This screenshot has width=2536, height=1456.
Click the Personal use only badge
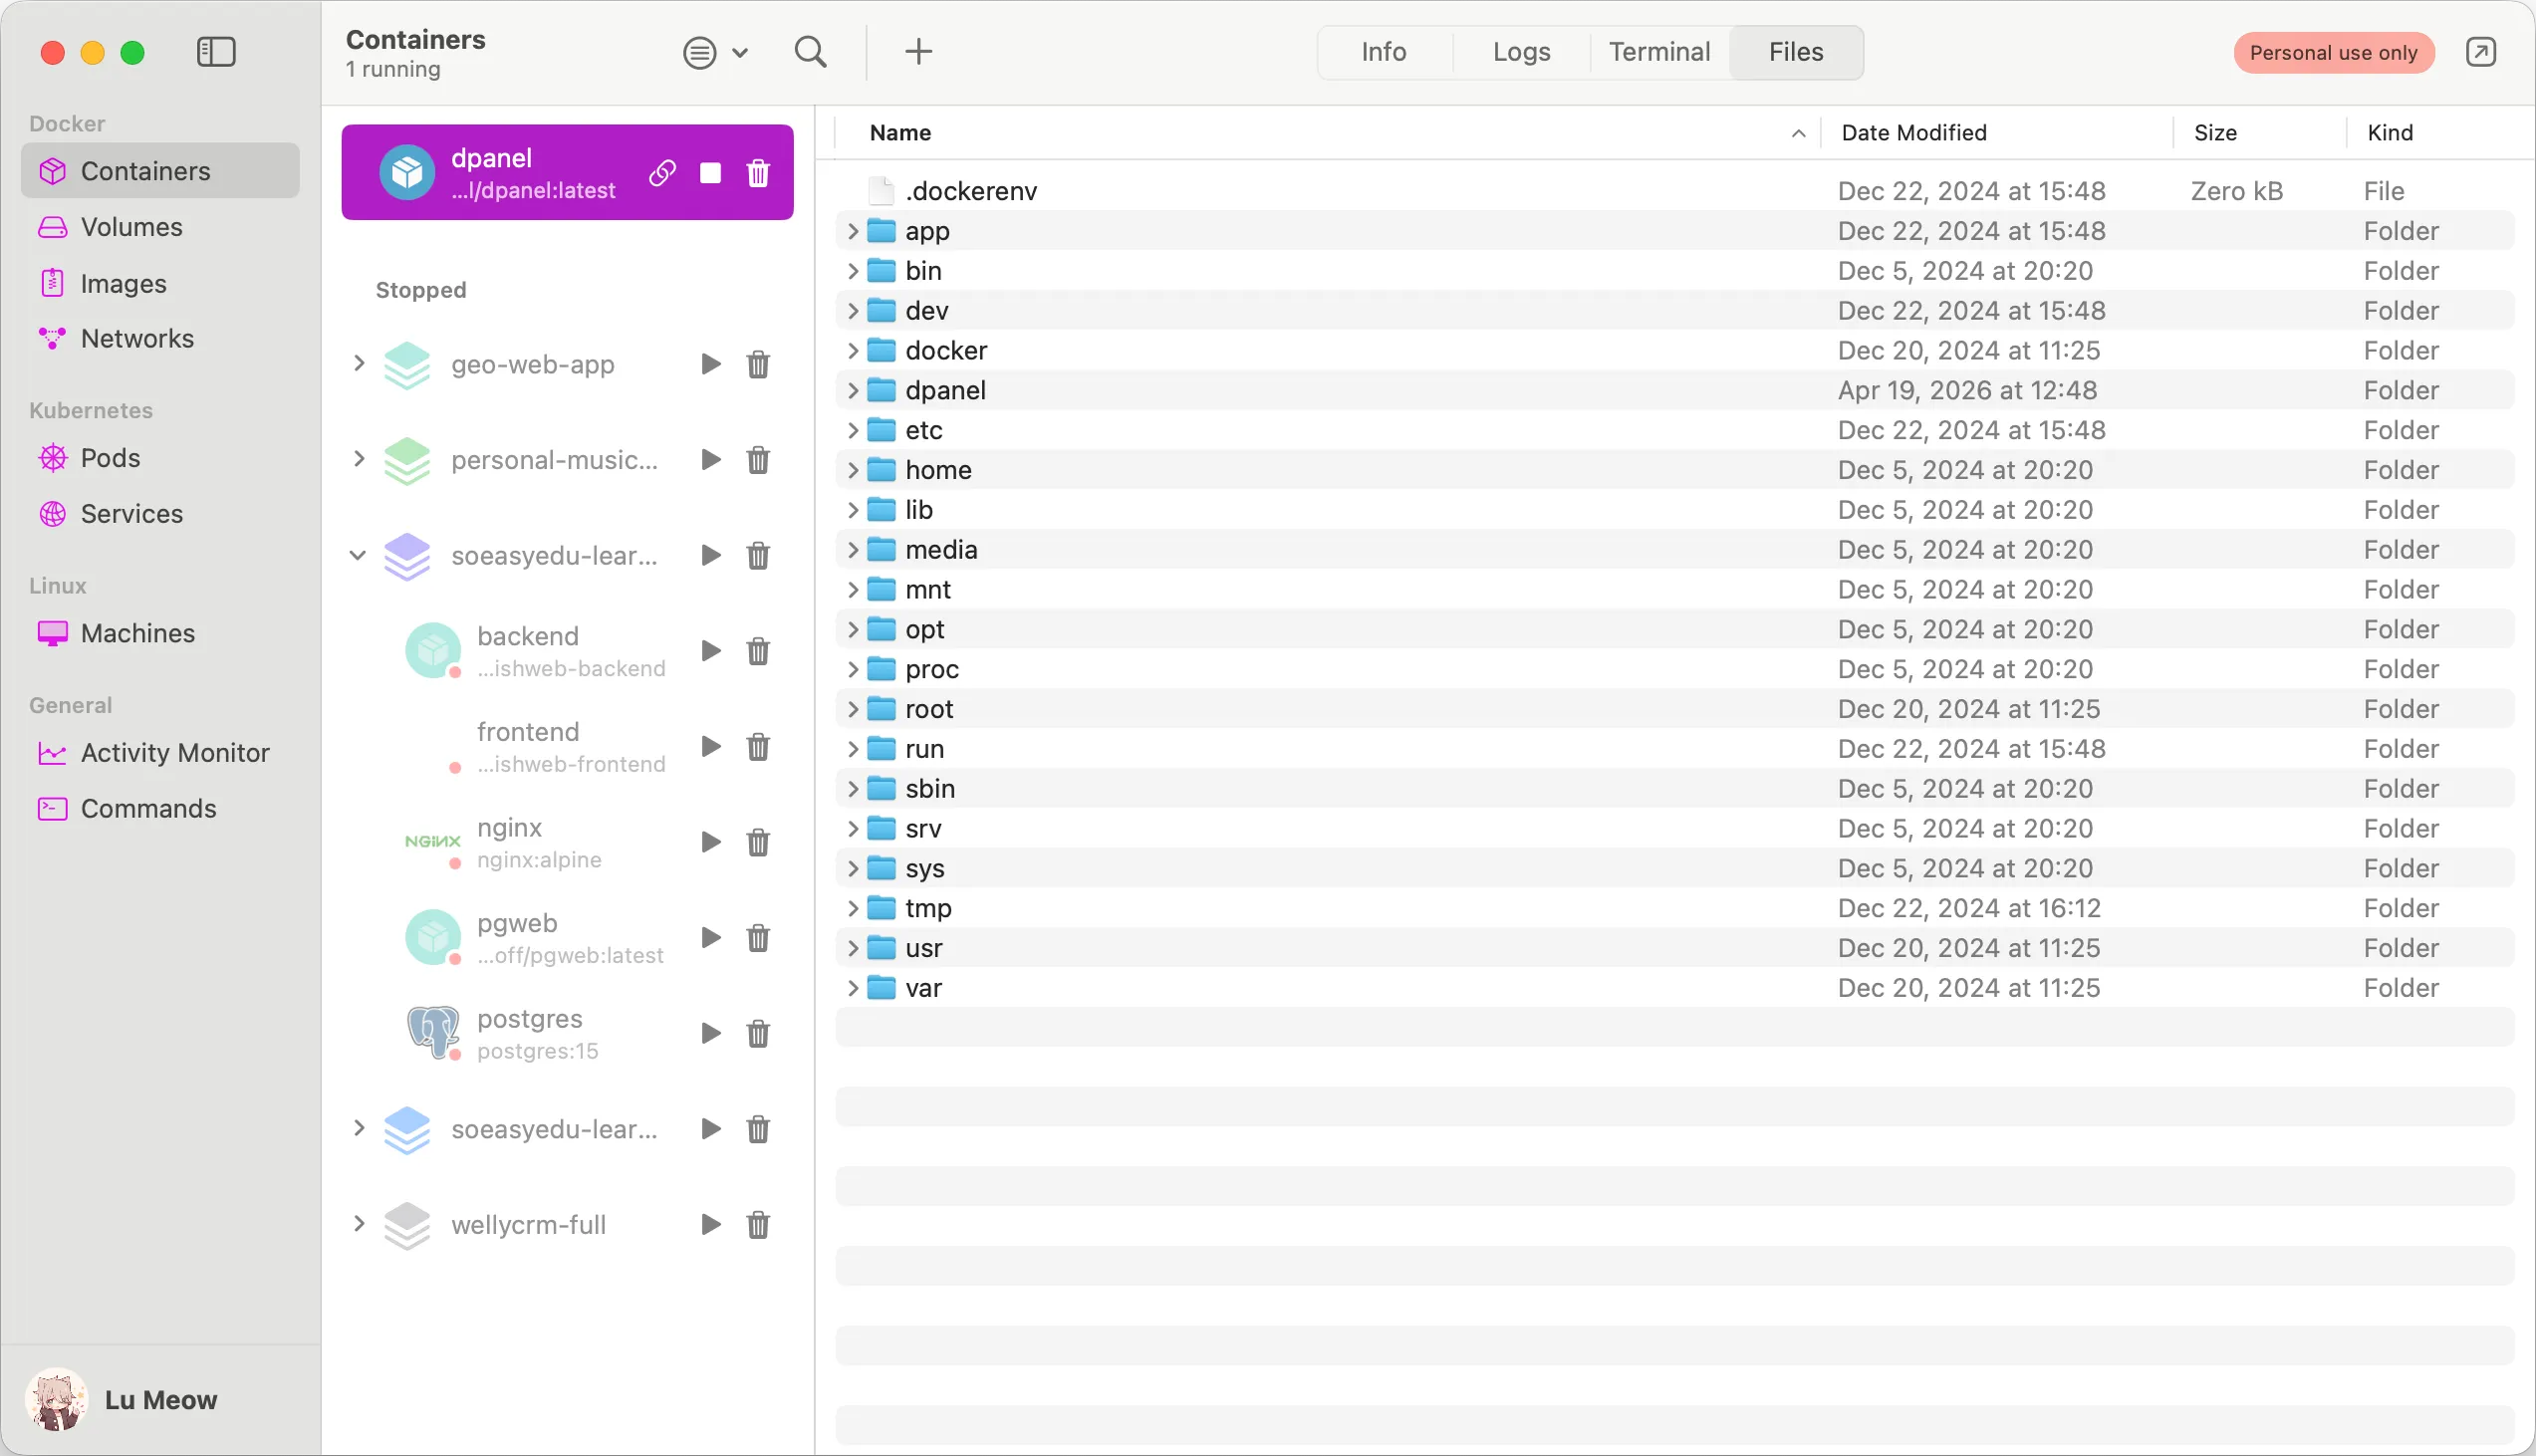coord(2333,53)
